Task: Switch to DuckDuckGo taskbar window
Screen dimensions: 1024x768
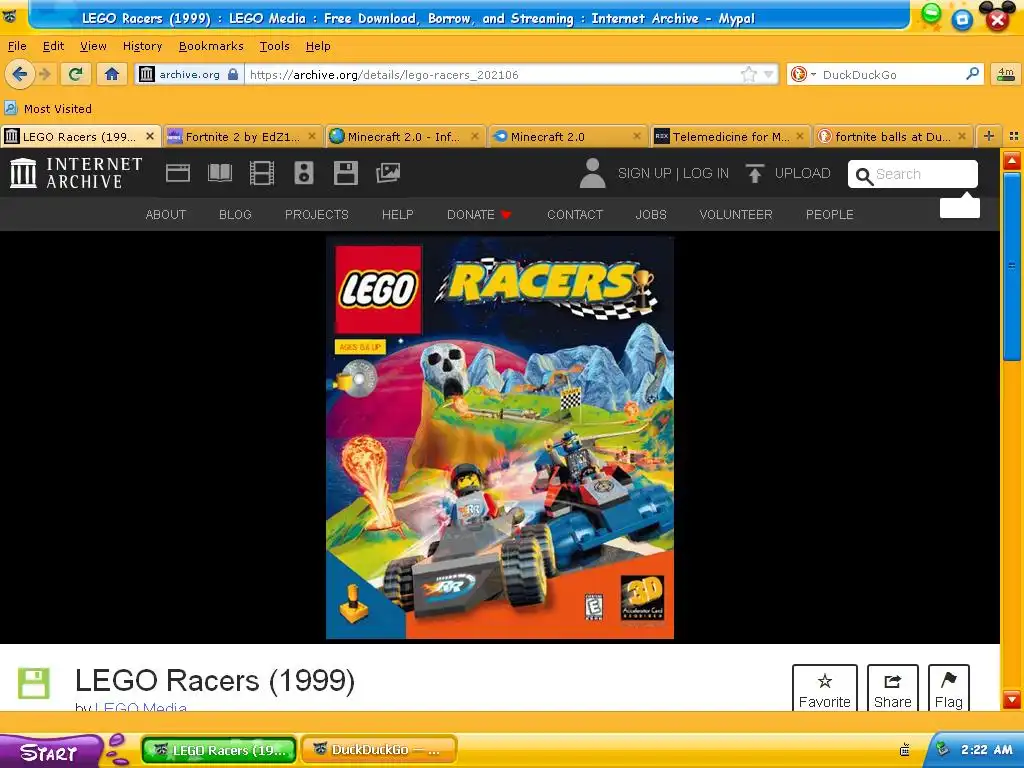Action: click(379, 750)
